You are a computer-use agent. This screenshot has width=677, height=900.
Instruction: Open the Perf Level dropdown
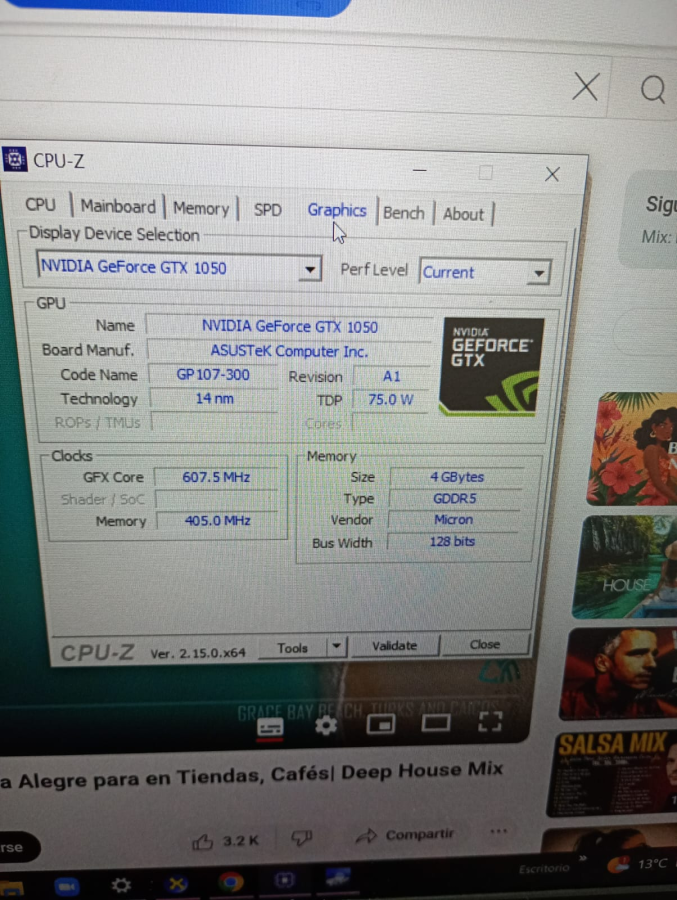point(539,273)
